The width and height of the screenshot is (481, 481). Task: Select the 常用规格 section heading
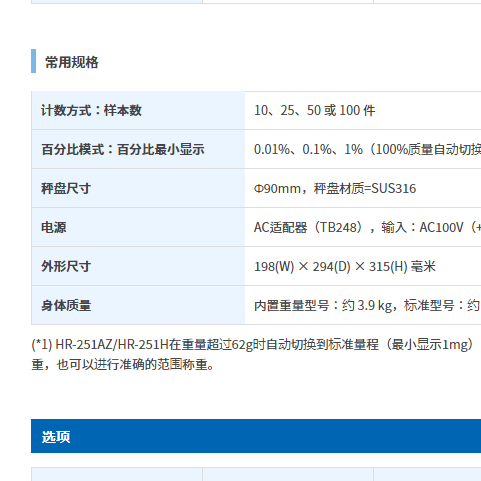point(71,62)
